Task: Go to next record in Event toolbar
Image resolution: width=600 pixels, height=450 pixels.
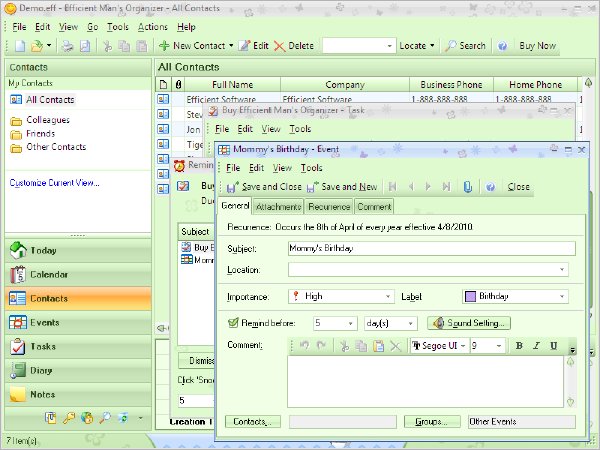Action: 428,187
